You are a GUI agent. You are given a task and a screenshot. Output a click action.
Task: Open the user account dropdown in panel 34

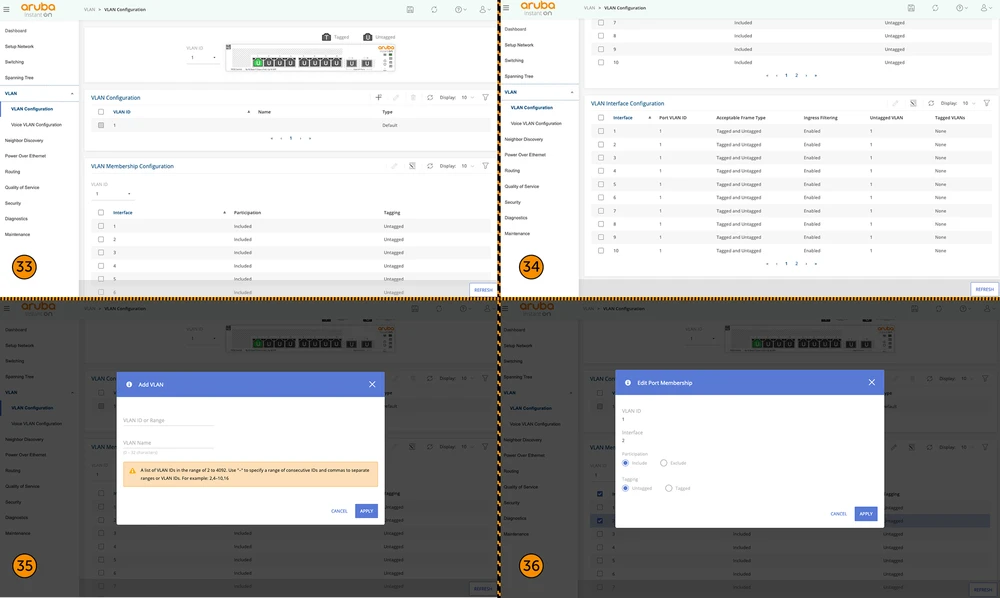pos(985,8)
